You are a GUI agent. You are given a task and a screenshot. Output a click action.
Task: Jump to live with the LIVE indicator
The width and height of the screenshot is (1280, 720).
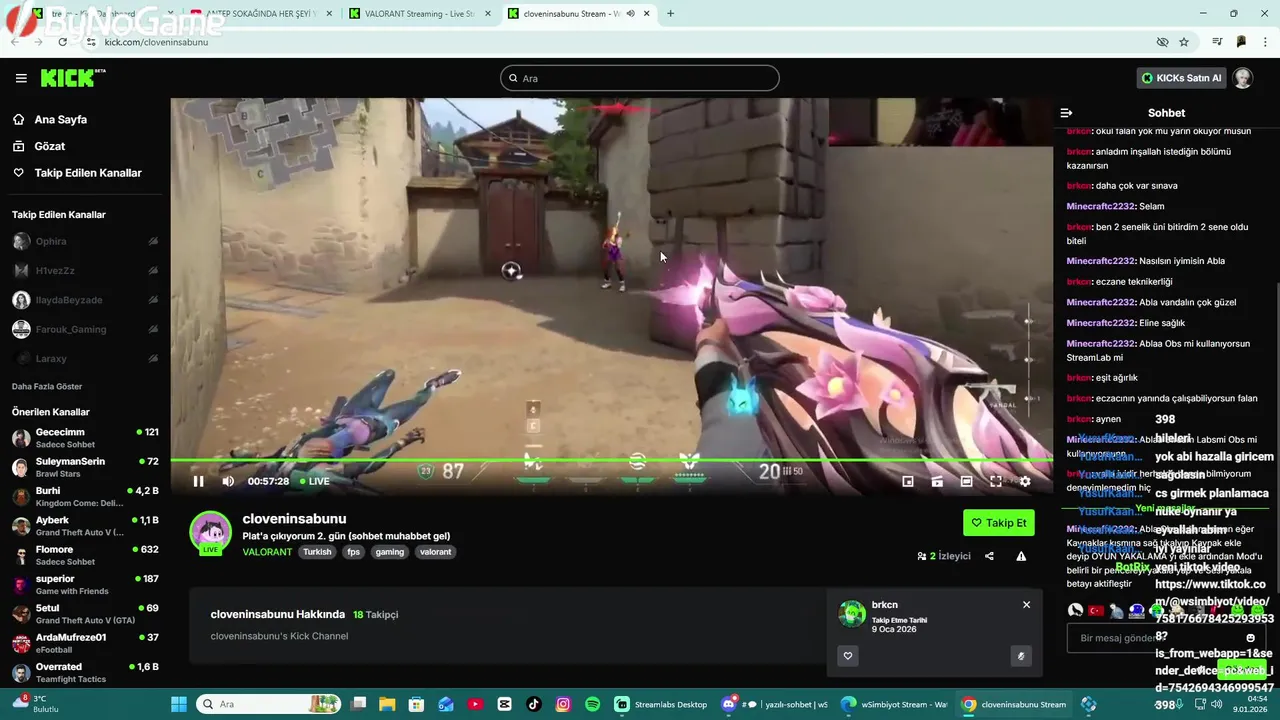(x=315, y=481)
